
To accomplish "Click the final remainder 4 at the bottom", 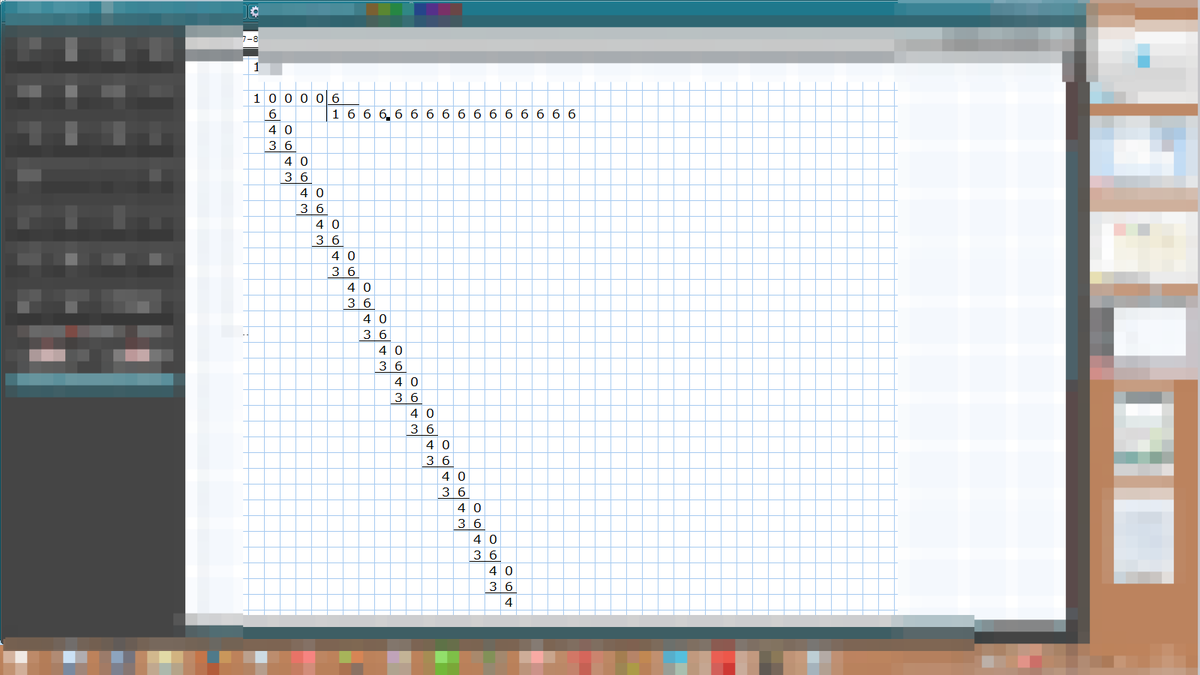I will [508, 602].
